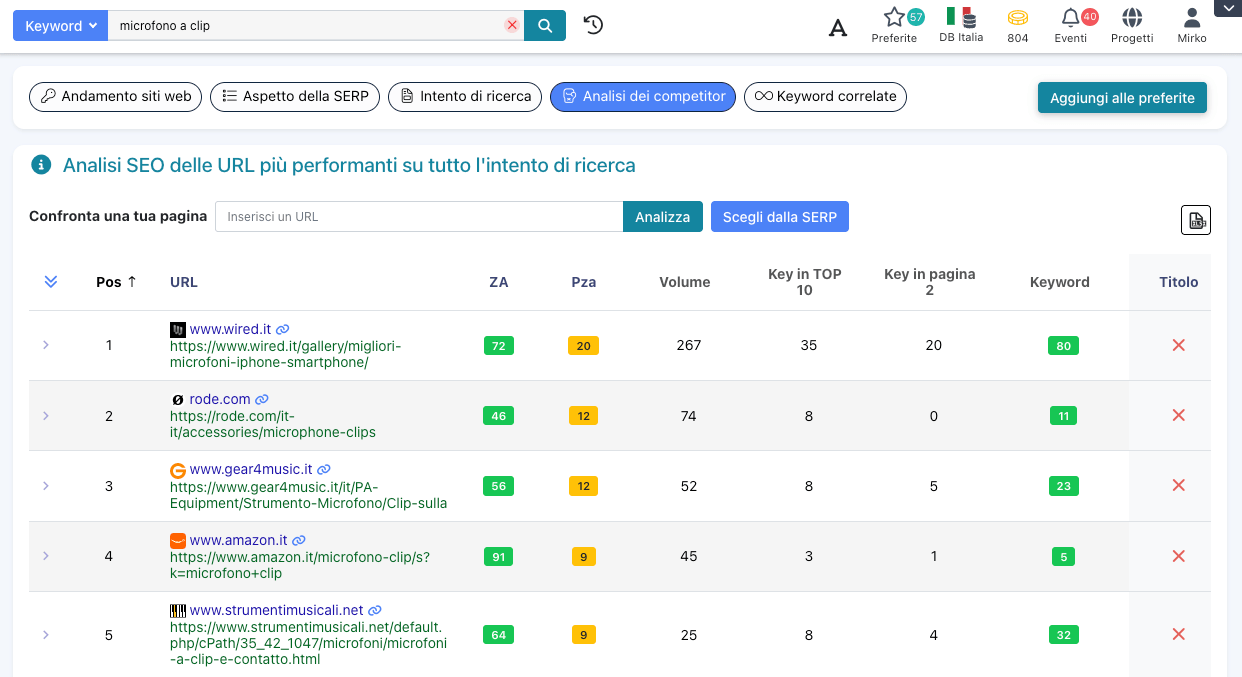This screenshot has width=1242, height=677.
Task: Open www.strumentimusicali.net domain link
Action: 276,610
